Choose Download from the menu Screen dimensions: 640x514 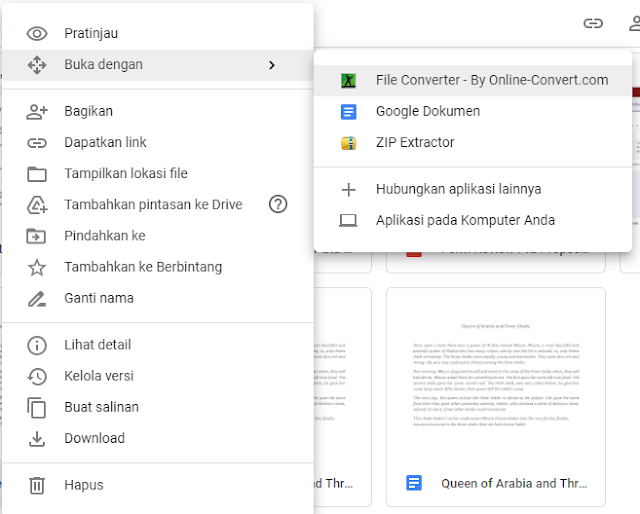pyautogui.click(x=158, y=438)
